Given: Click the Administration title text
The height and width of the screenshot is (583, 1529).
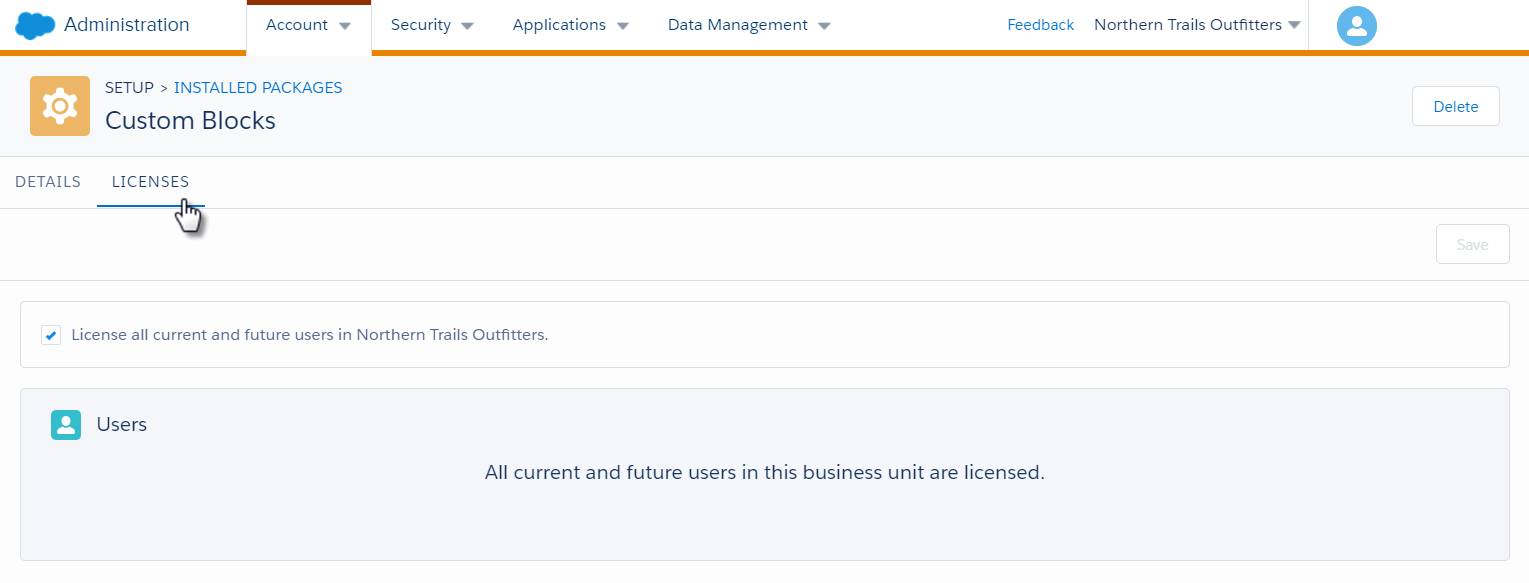Looking at the screenshot, I should [x=126, y=25].
